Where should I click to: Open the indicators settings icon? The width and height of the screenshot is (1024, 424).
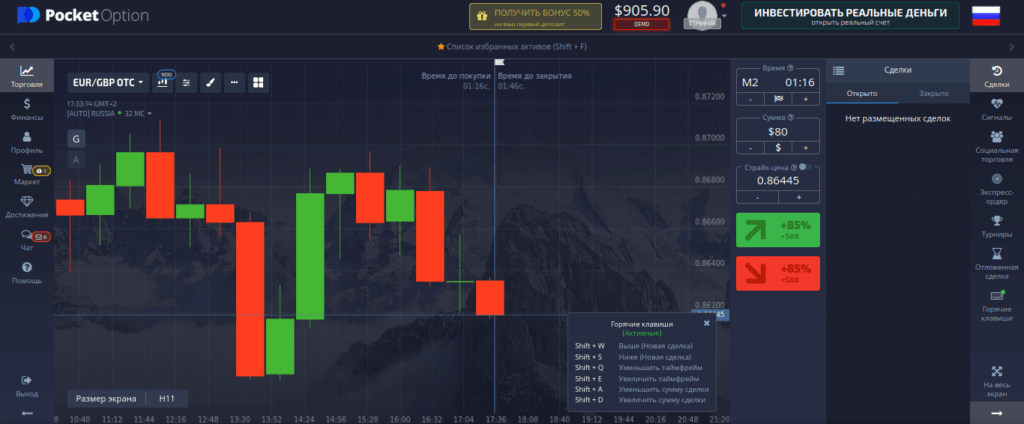click(187, 82)
